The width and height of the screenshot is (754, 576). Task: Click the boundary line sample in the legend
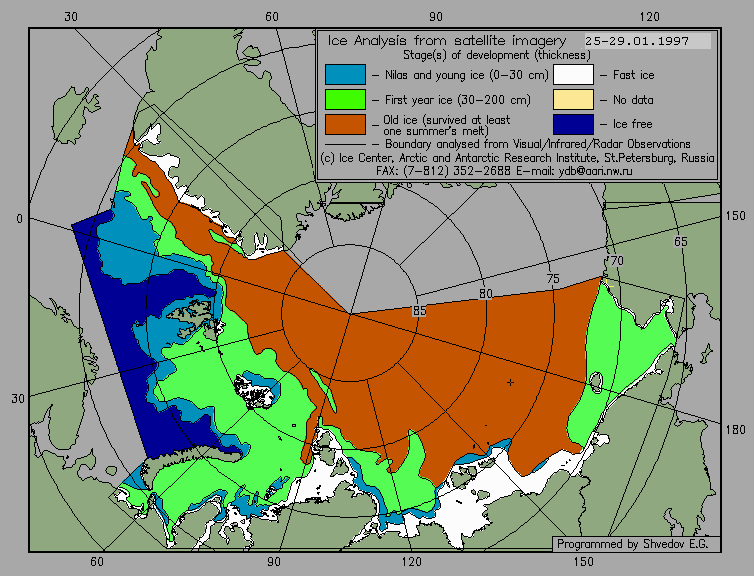(345, 144)
